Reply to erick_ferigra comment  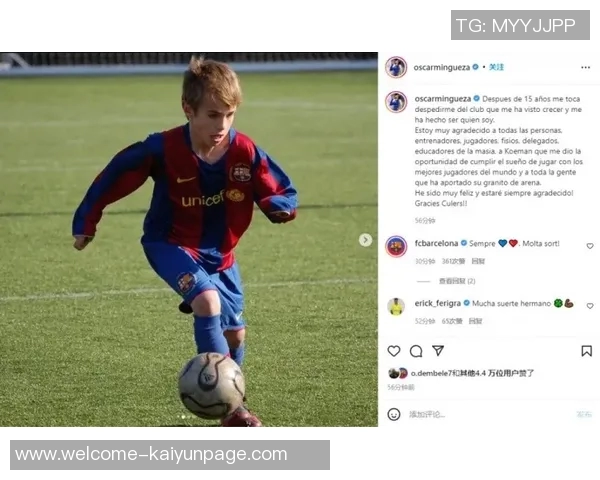pos(476,321)
